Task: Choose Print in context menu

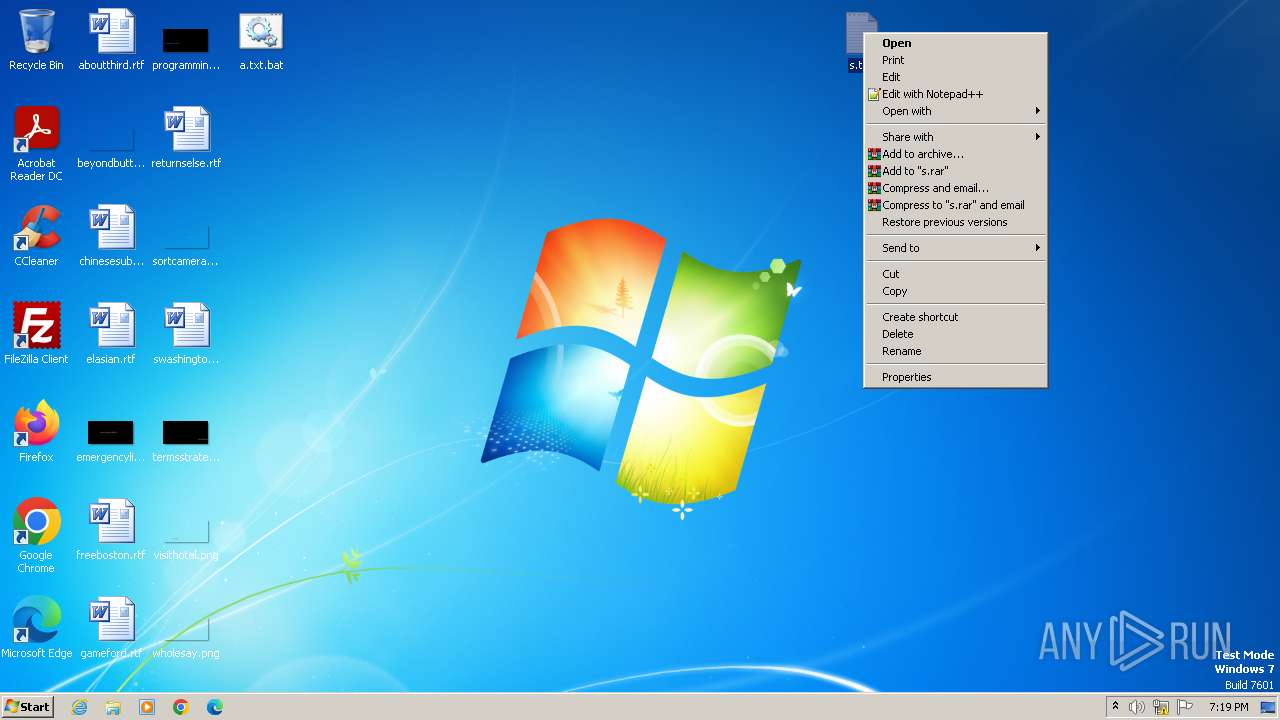Action: coord(955,60)
